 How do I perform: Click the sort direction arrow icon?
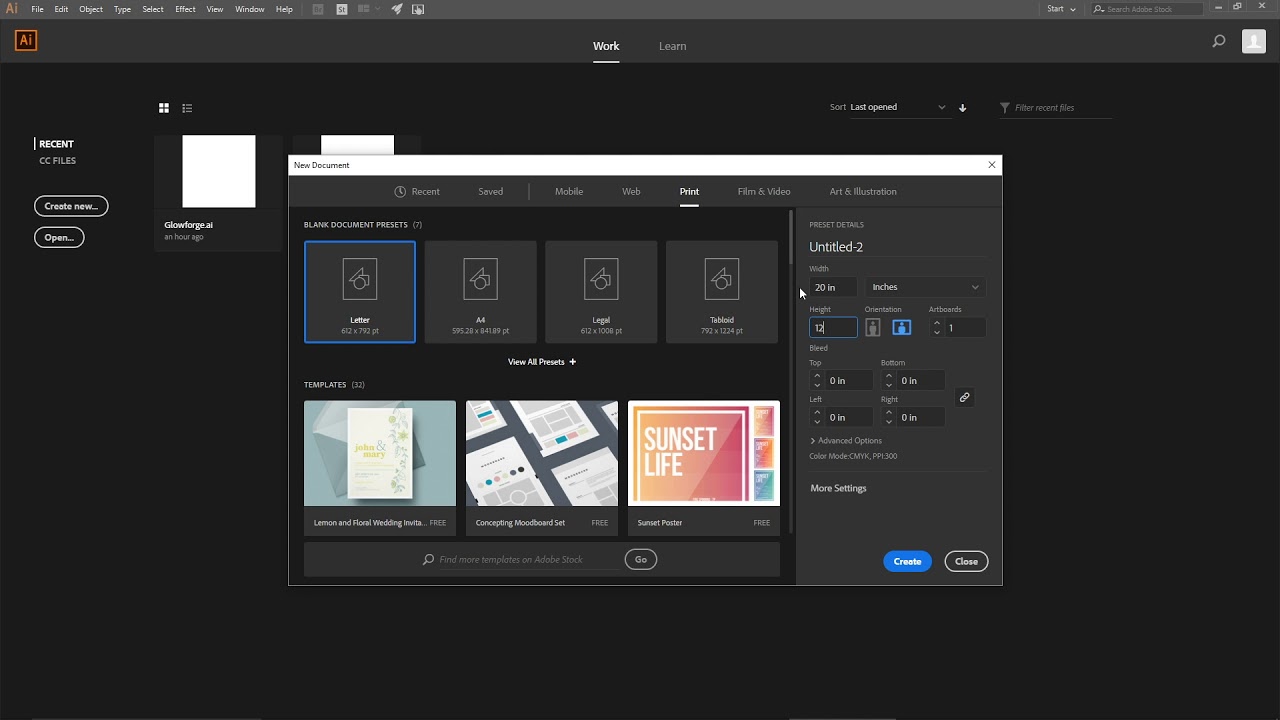[962, 108]
